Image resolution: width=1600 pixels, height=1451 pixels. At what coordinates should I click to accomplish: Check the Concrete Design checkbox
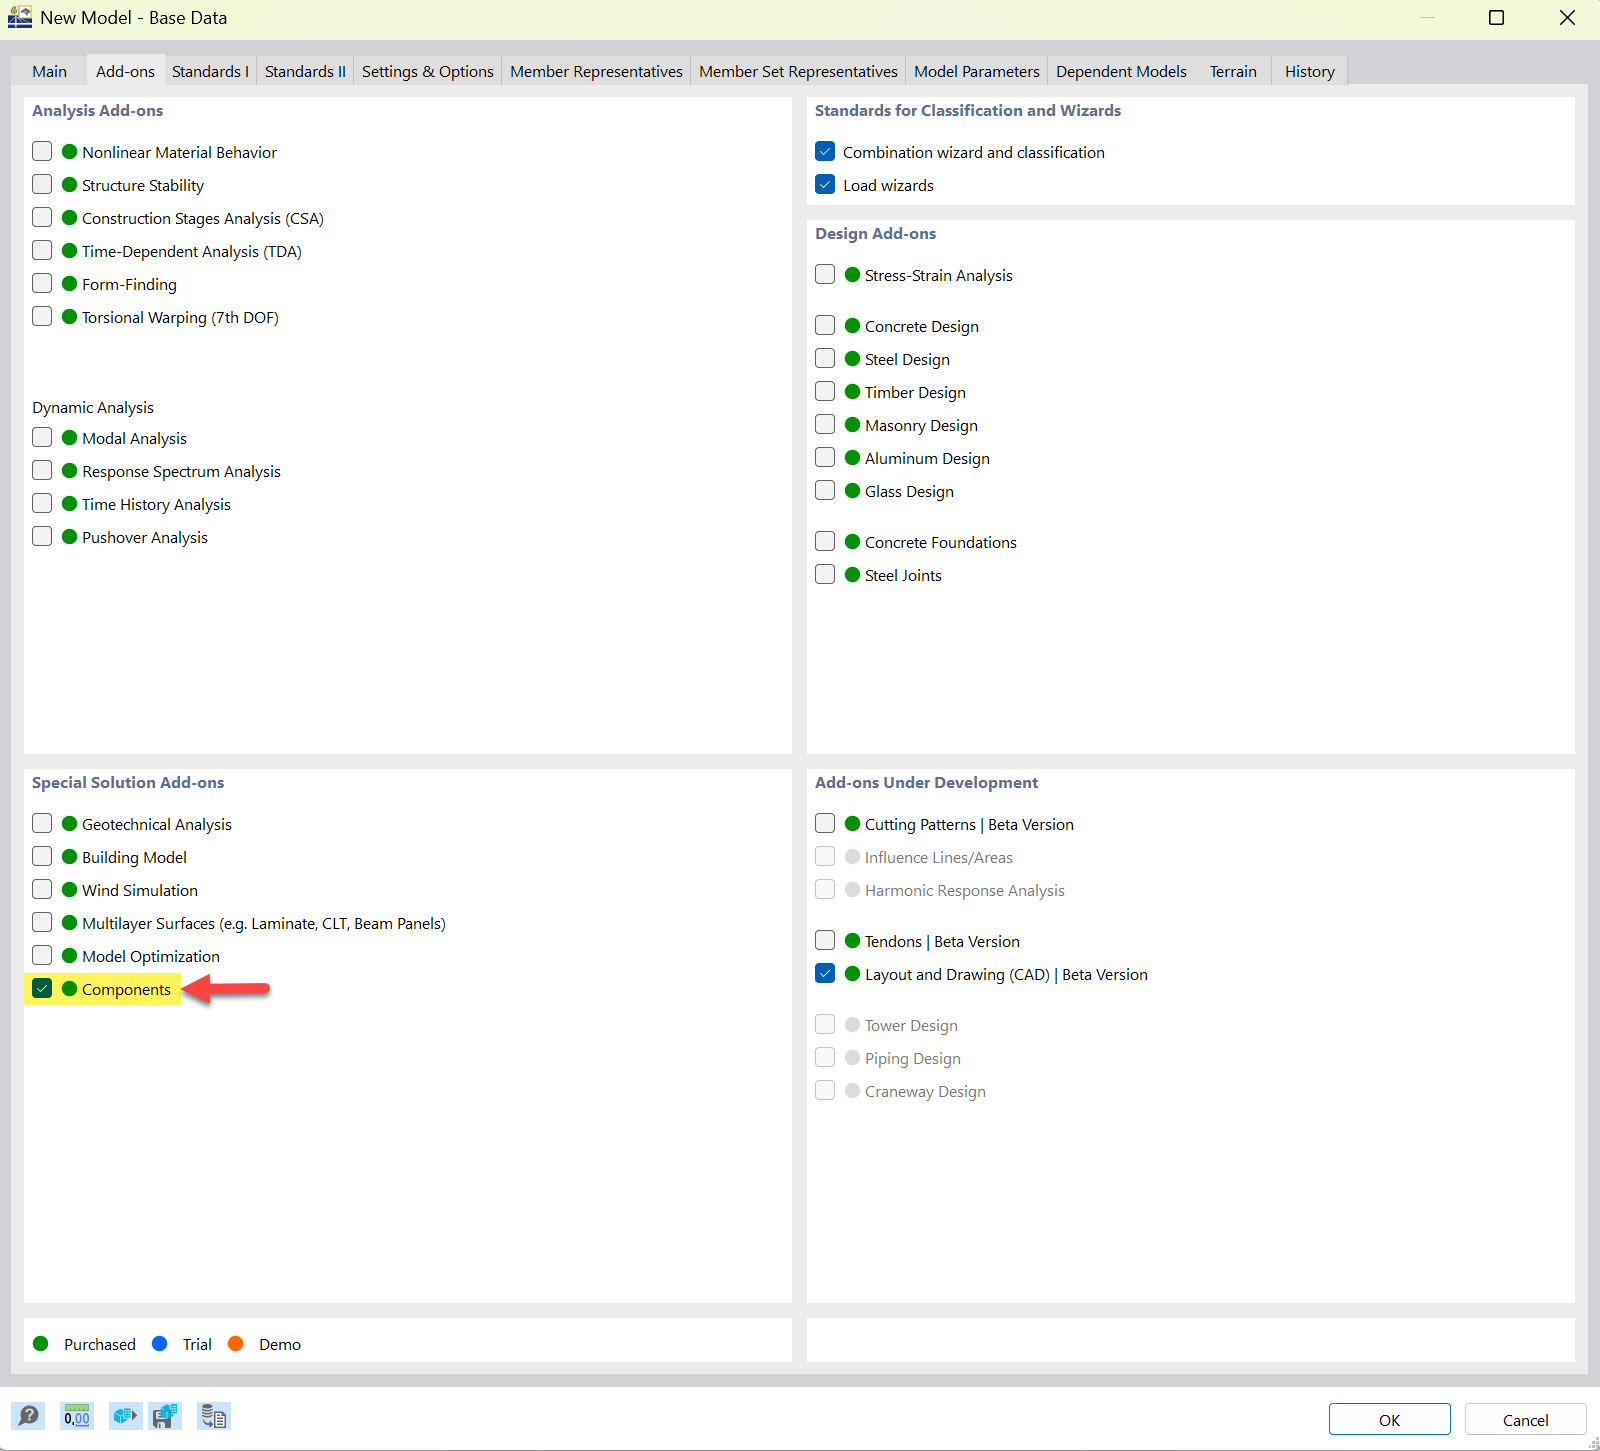point(825,325)
